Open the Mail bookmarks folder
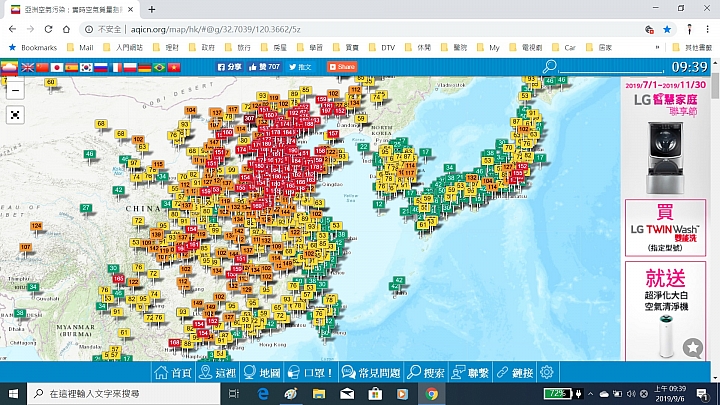The height and width of the screenshot is (405, 720). point(80,47)
